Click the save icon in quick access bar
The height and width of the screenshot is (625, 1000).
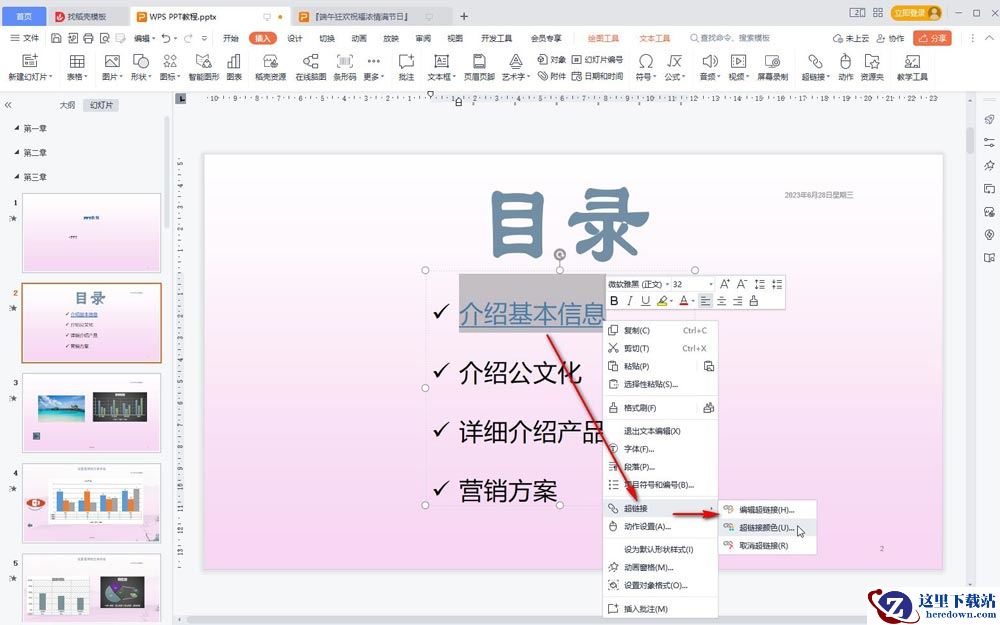(56, 38)
